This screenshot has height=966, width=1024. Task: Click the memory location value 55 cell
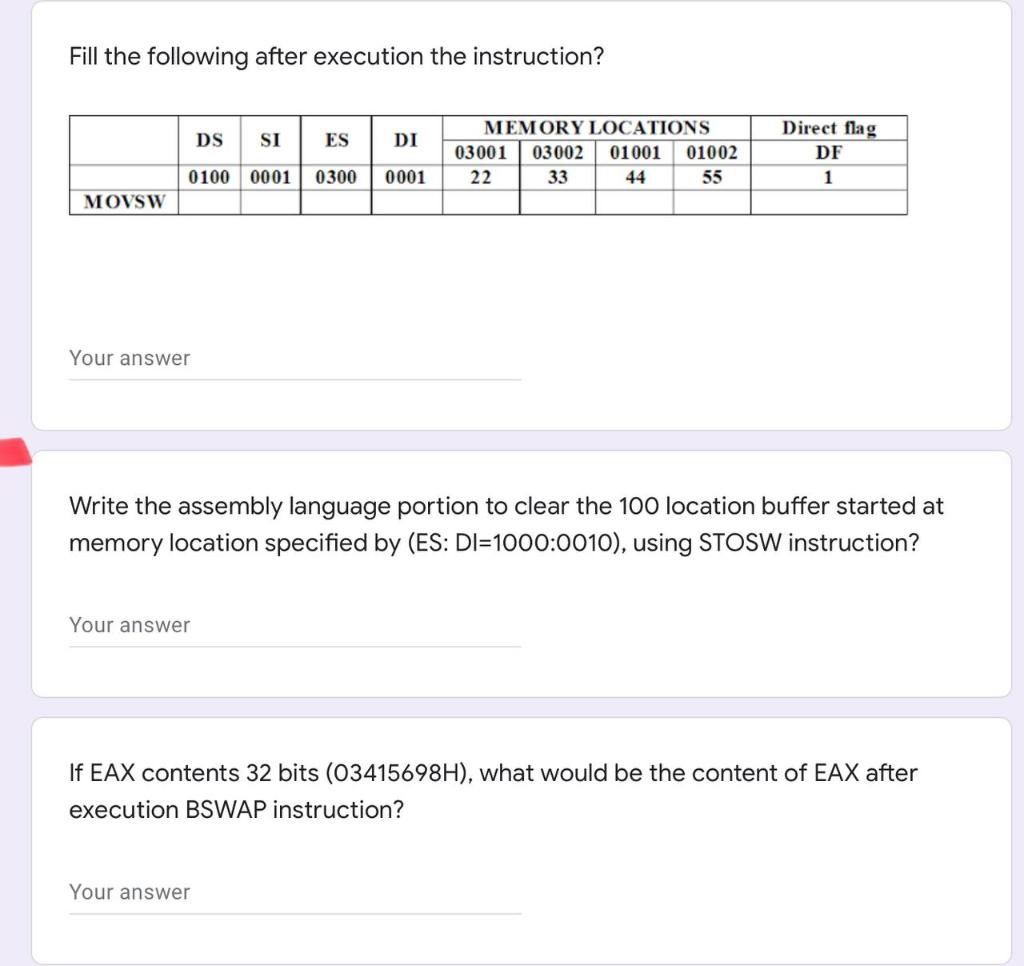click(x=712, y=178)
